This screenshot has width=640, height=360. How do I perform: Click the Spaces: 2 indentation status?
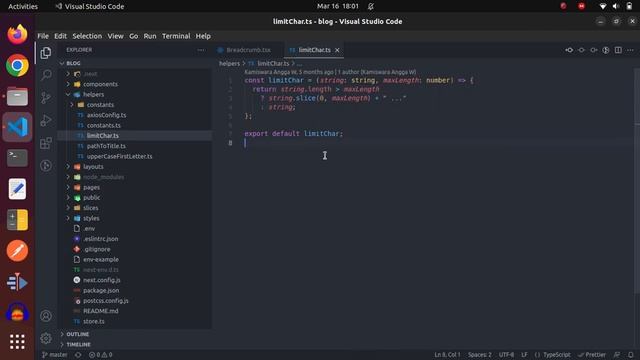tap(480, 355)
